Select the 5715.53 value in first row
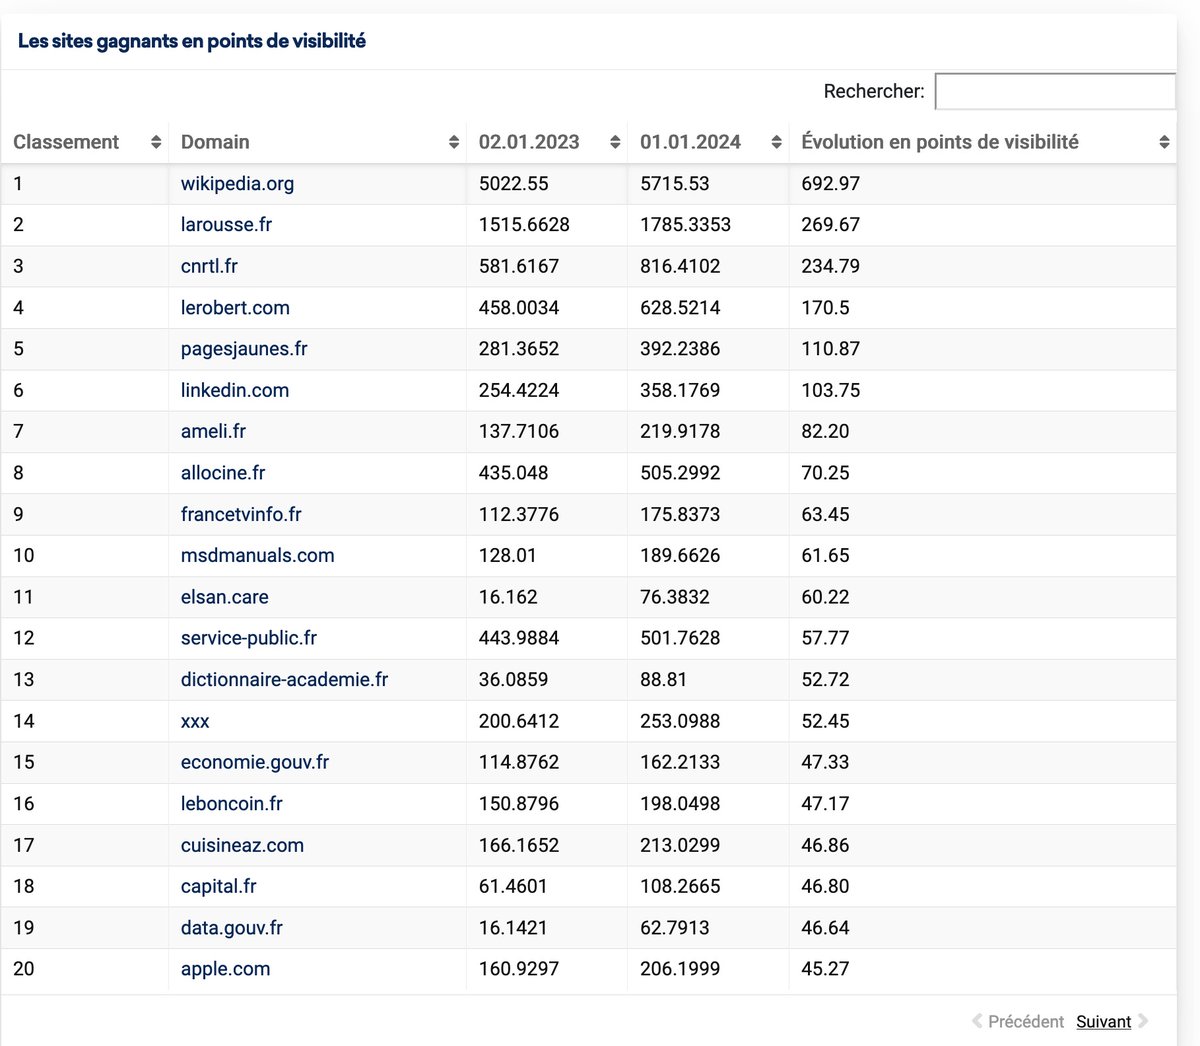1200x1046 pixels. pyautogui.click(x=675, y=184)
